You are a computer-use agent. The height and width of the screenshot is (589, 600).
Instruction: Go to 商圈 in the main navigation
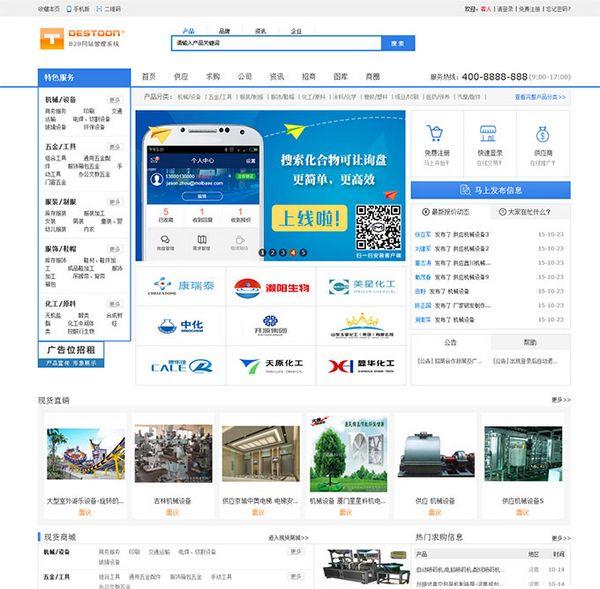click(x=372, y=77)
